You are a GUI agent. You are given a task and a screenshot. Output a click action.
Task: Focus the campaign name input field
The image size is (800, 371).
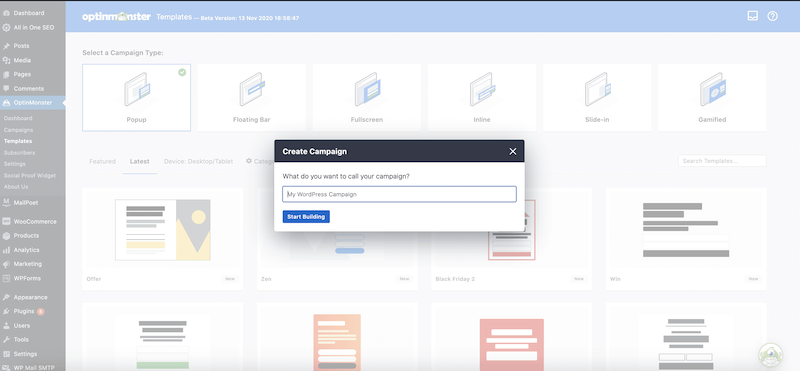click(399, 194)
